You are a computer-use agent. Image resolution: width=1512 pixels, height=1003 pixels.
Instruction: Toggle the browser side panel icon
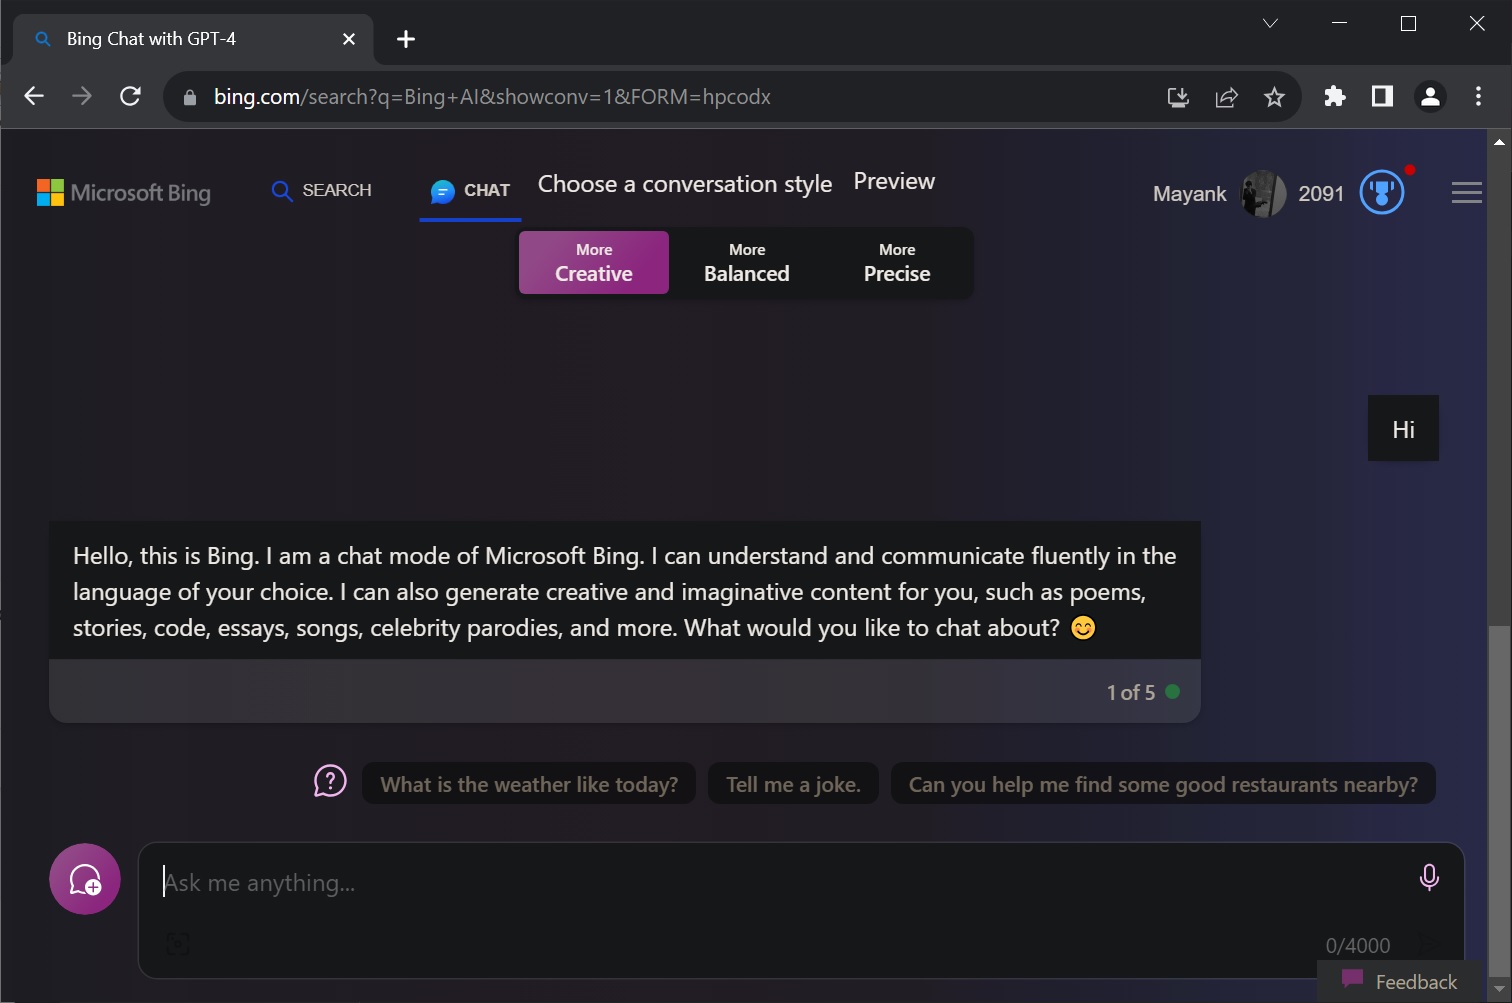click(x=1382, y=96)
